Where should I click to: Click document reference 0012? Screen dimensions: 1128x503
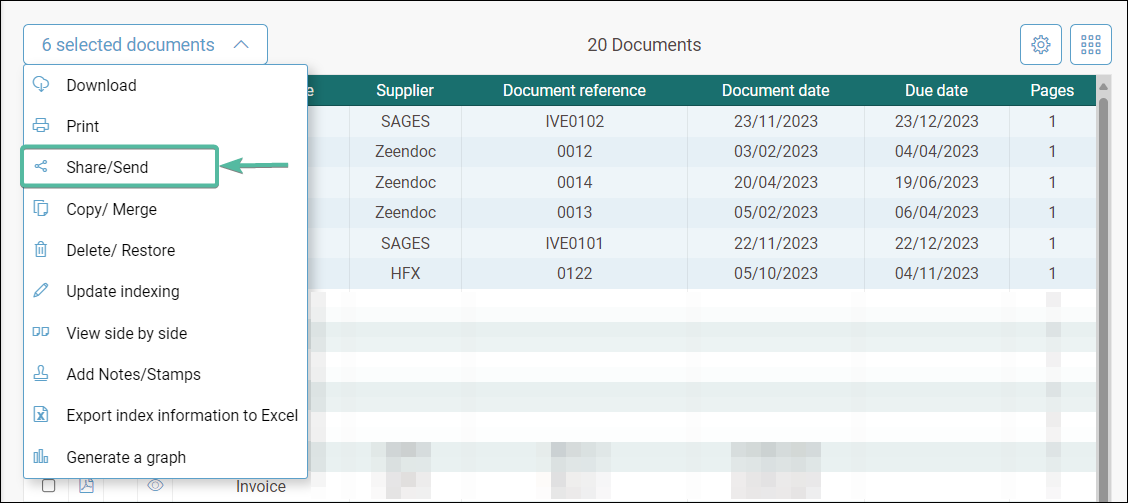574,152
